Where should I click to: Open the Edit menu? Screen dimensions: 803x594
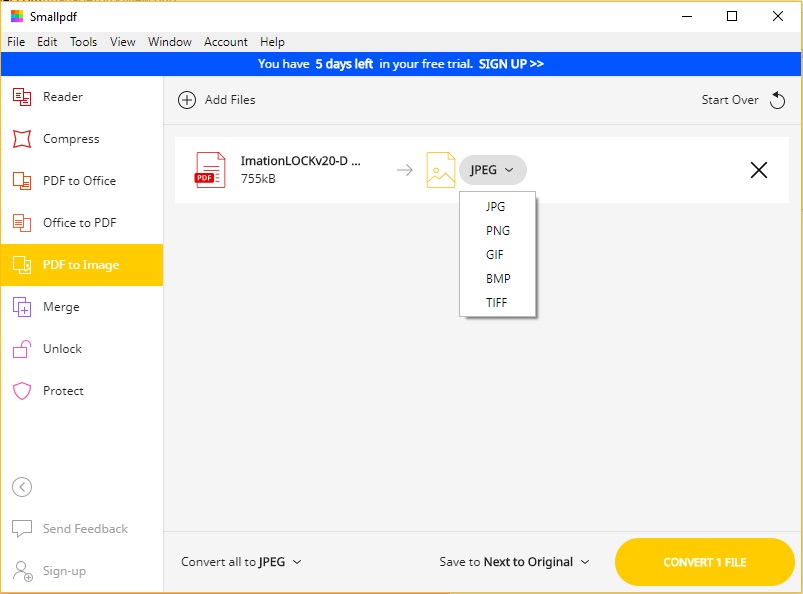47,42
